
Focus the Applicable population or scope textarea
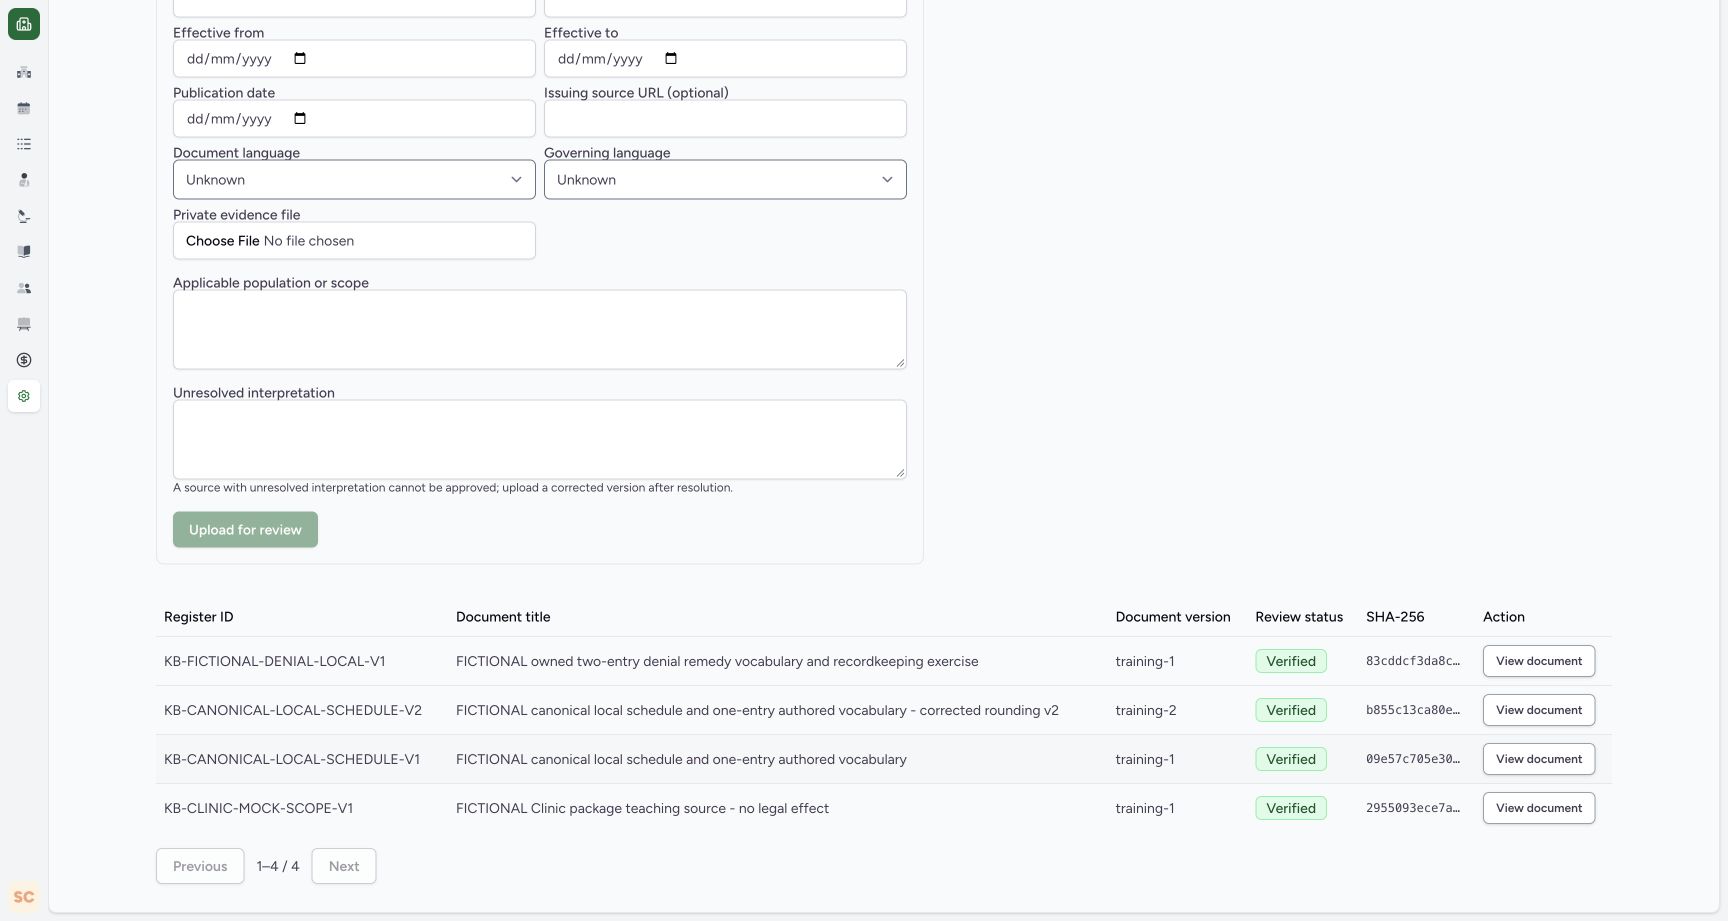pyautogui.click(x=540, y=330)
